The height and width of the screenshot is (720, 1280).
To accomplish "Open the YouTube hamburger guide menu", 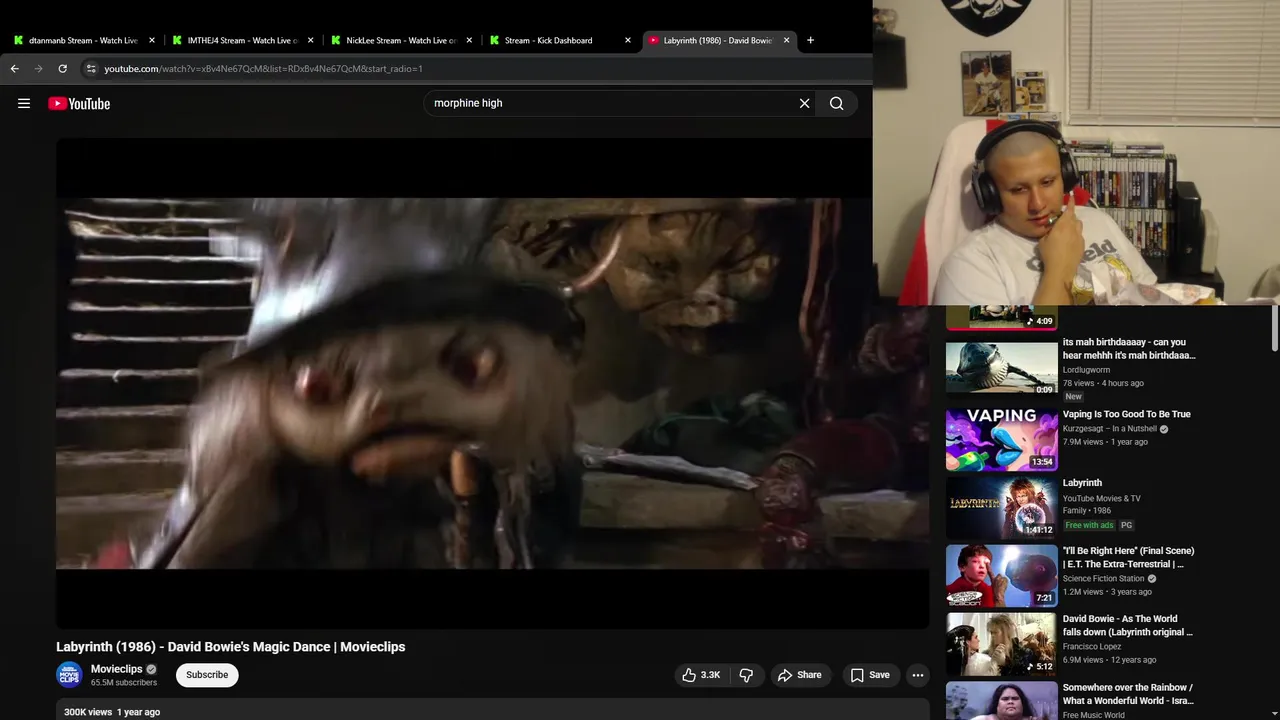I will [24, 103].
